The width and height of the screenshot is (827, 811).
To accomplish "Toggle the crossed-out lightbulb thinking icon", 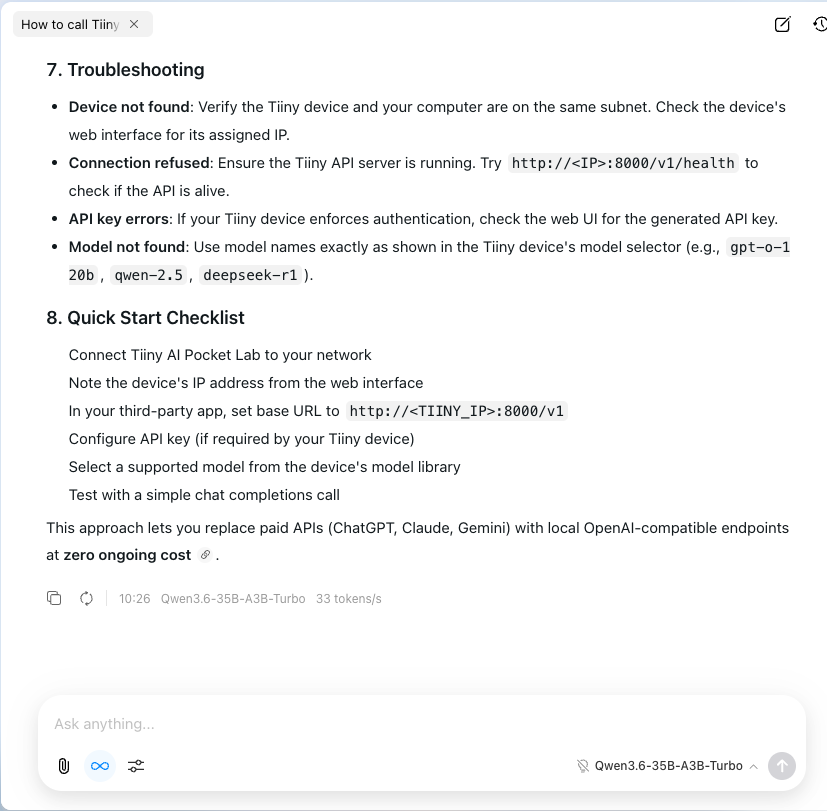I will (583, 766).
